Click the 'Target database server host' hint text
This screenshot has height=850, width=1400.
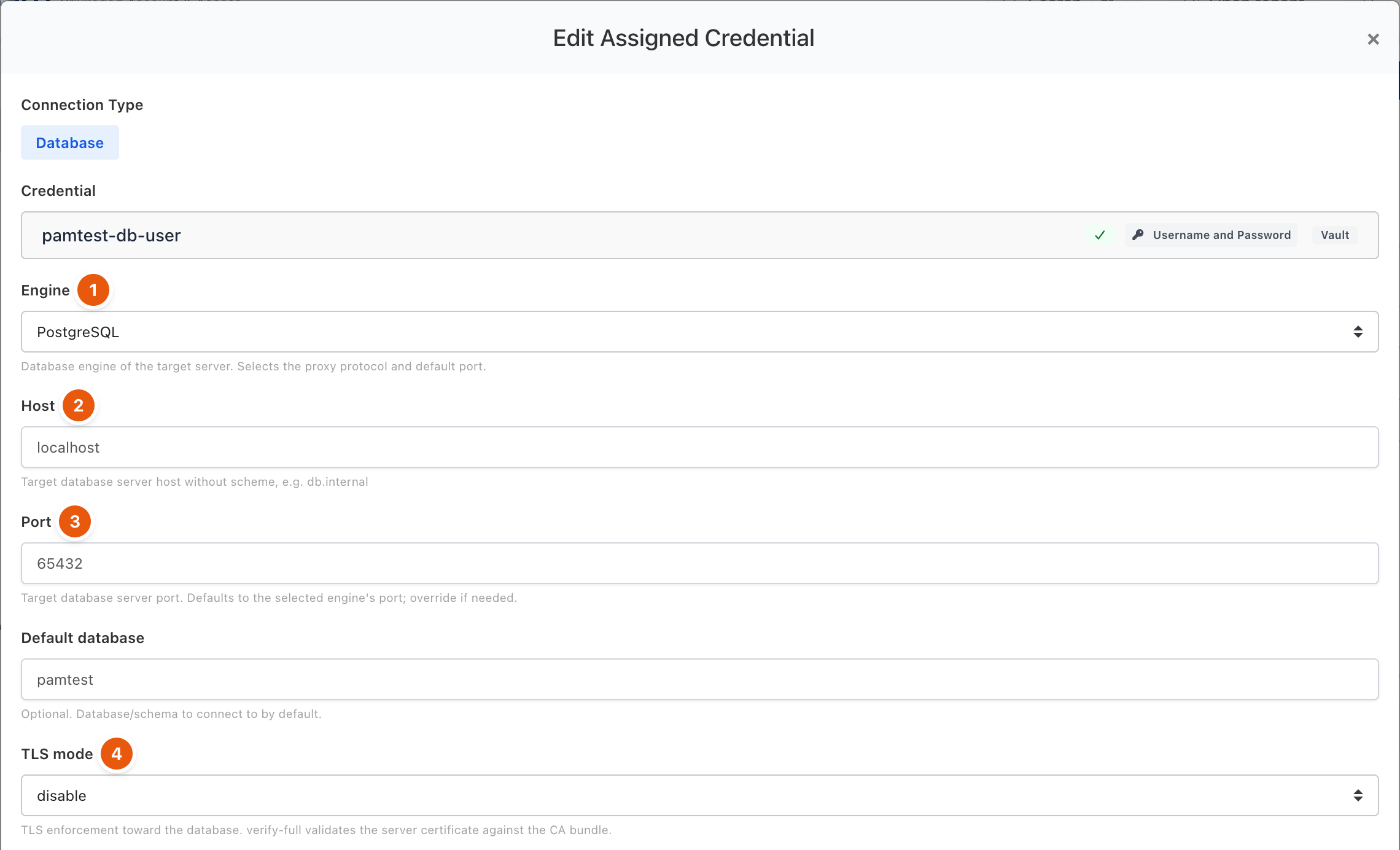click(194, 482)
